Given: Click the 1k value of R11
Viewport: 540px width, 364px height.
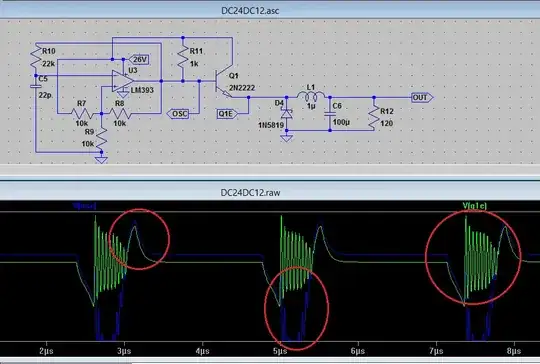Looking at the screenshot, I should (x=194, y=64).
